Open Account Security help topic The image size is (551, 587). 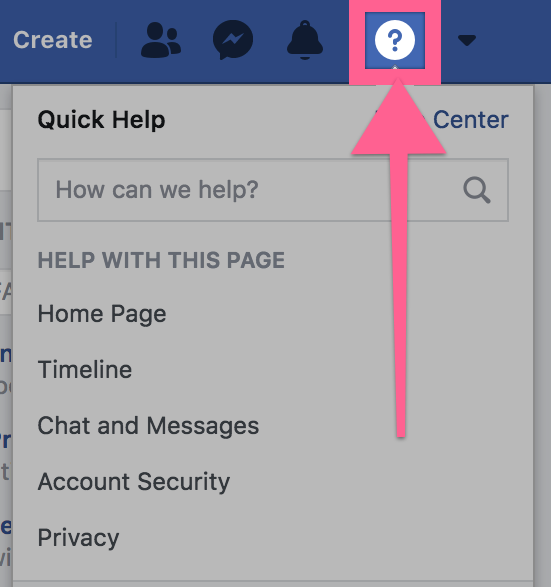tap(134, 482)
